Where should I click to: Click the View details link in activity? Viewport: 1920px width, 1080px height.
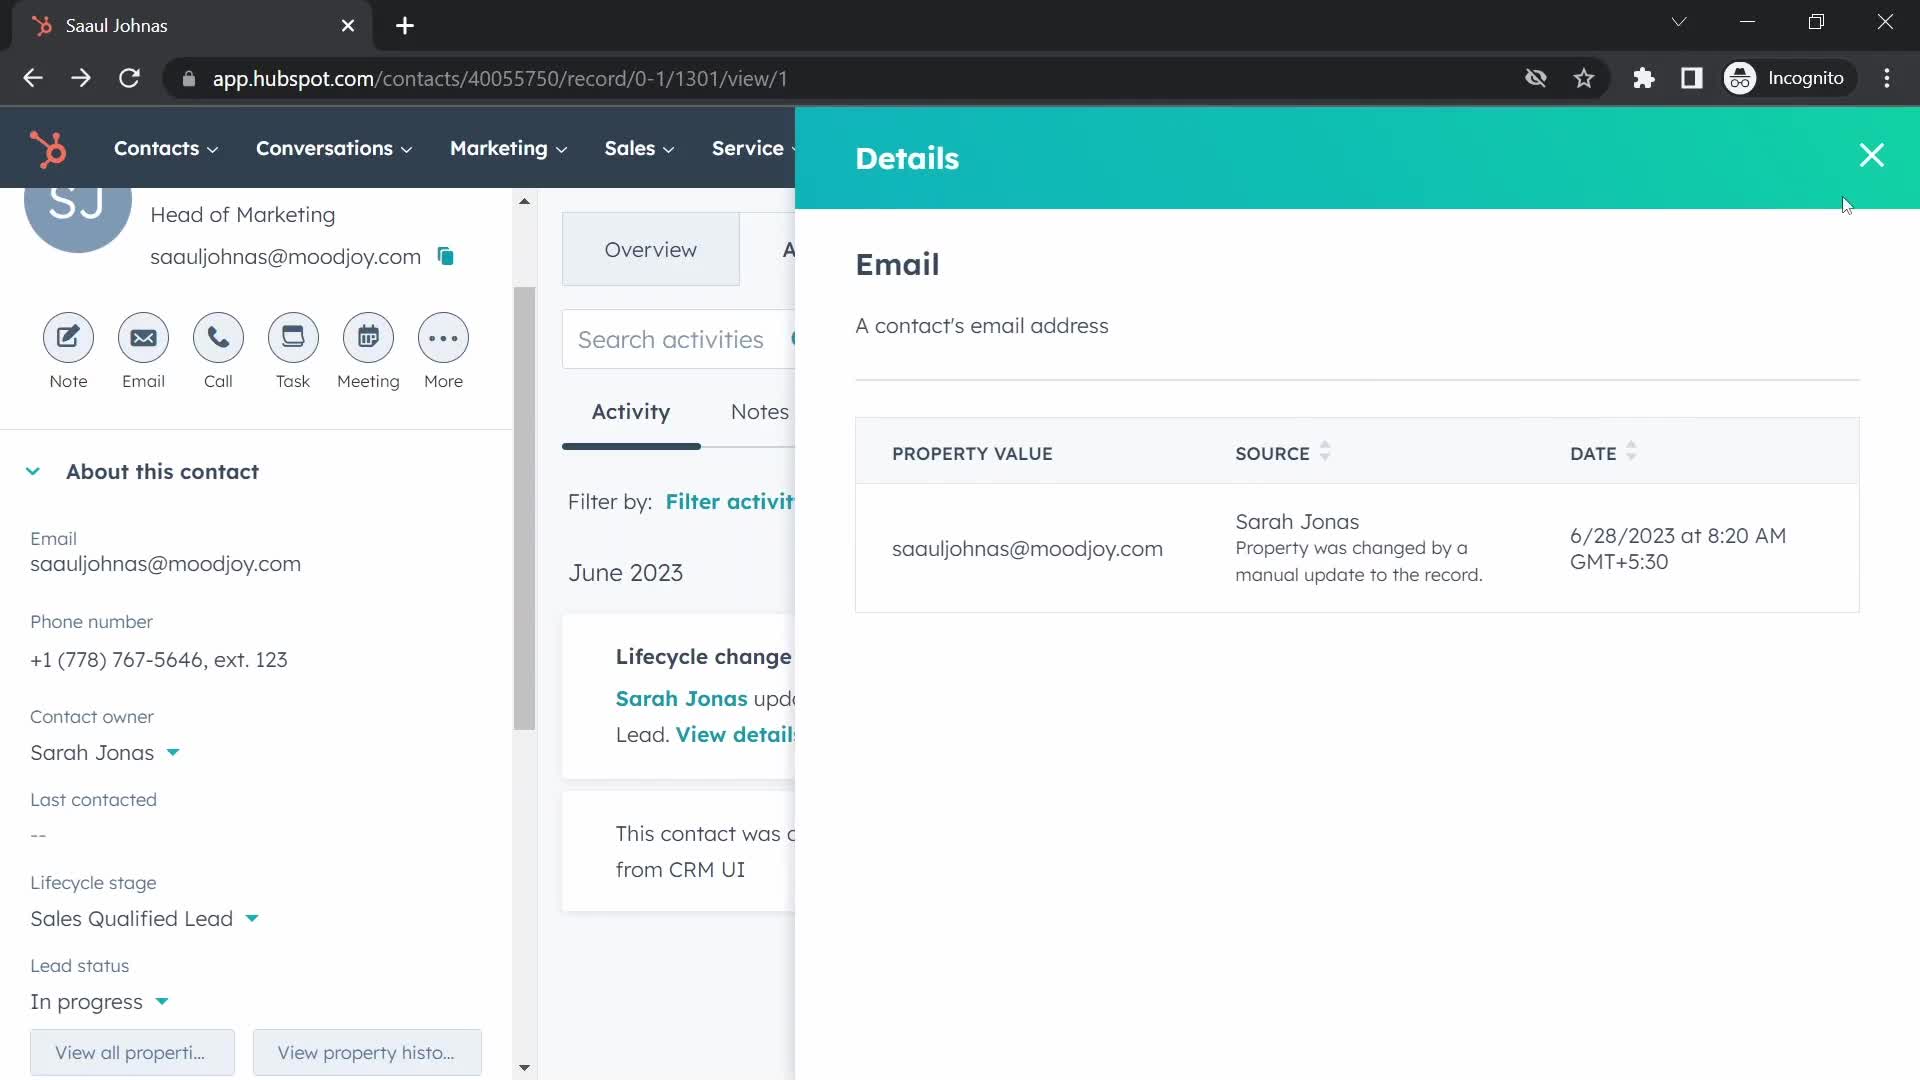coord(735,735)
